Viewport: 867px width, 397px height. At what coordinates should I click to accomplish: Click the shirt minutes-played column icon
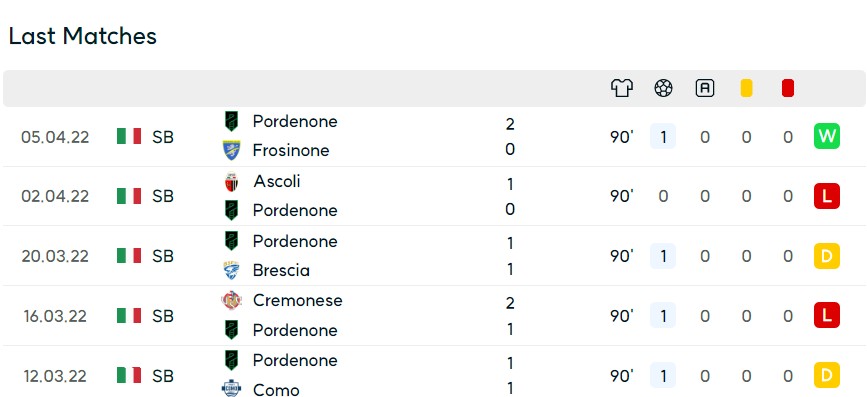pyautogui.click(x=621, y=88)
